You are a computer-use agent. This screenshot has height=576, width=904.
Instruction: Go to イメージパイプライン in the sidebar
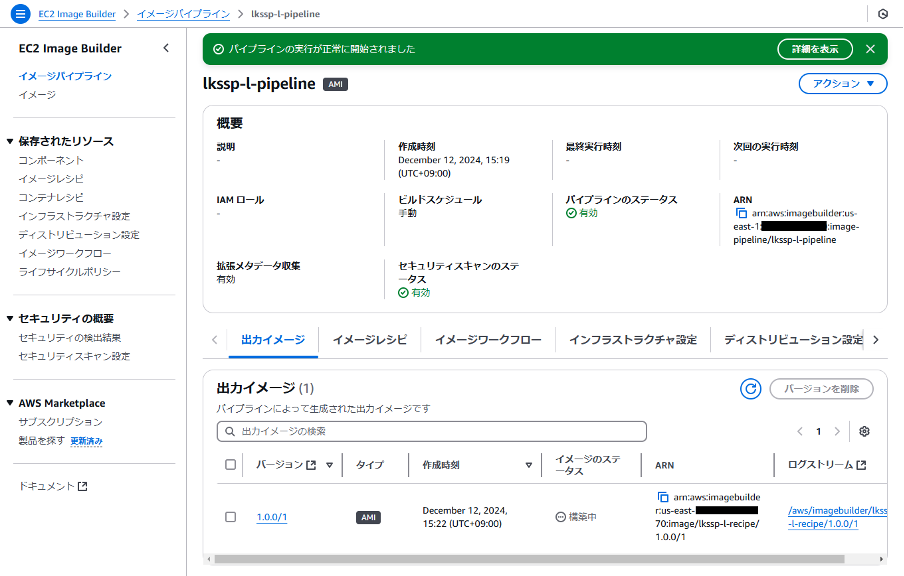65,76
